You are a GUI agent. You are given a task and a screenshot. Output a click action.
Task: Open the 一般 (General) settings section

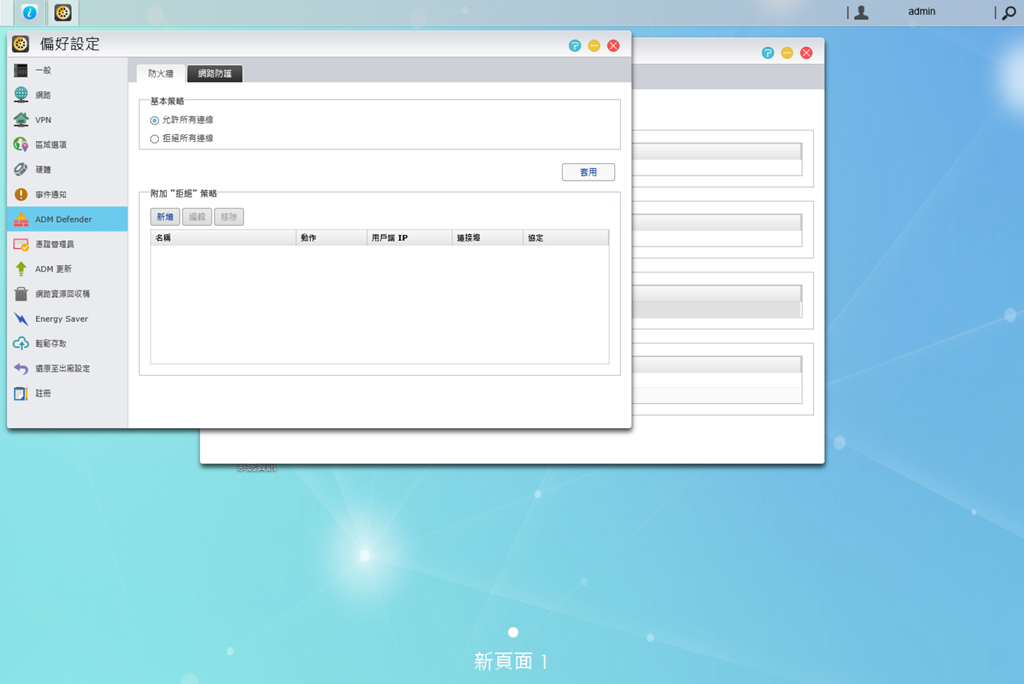tap(67, 70)
